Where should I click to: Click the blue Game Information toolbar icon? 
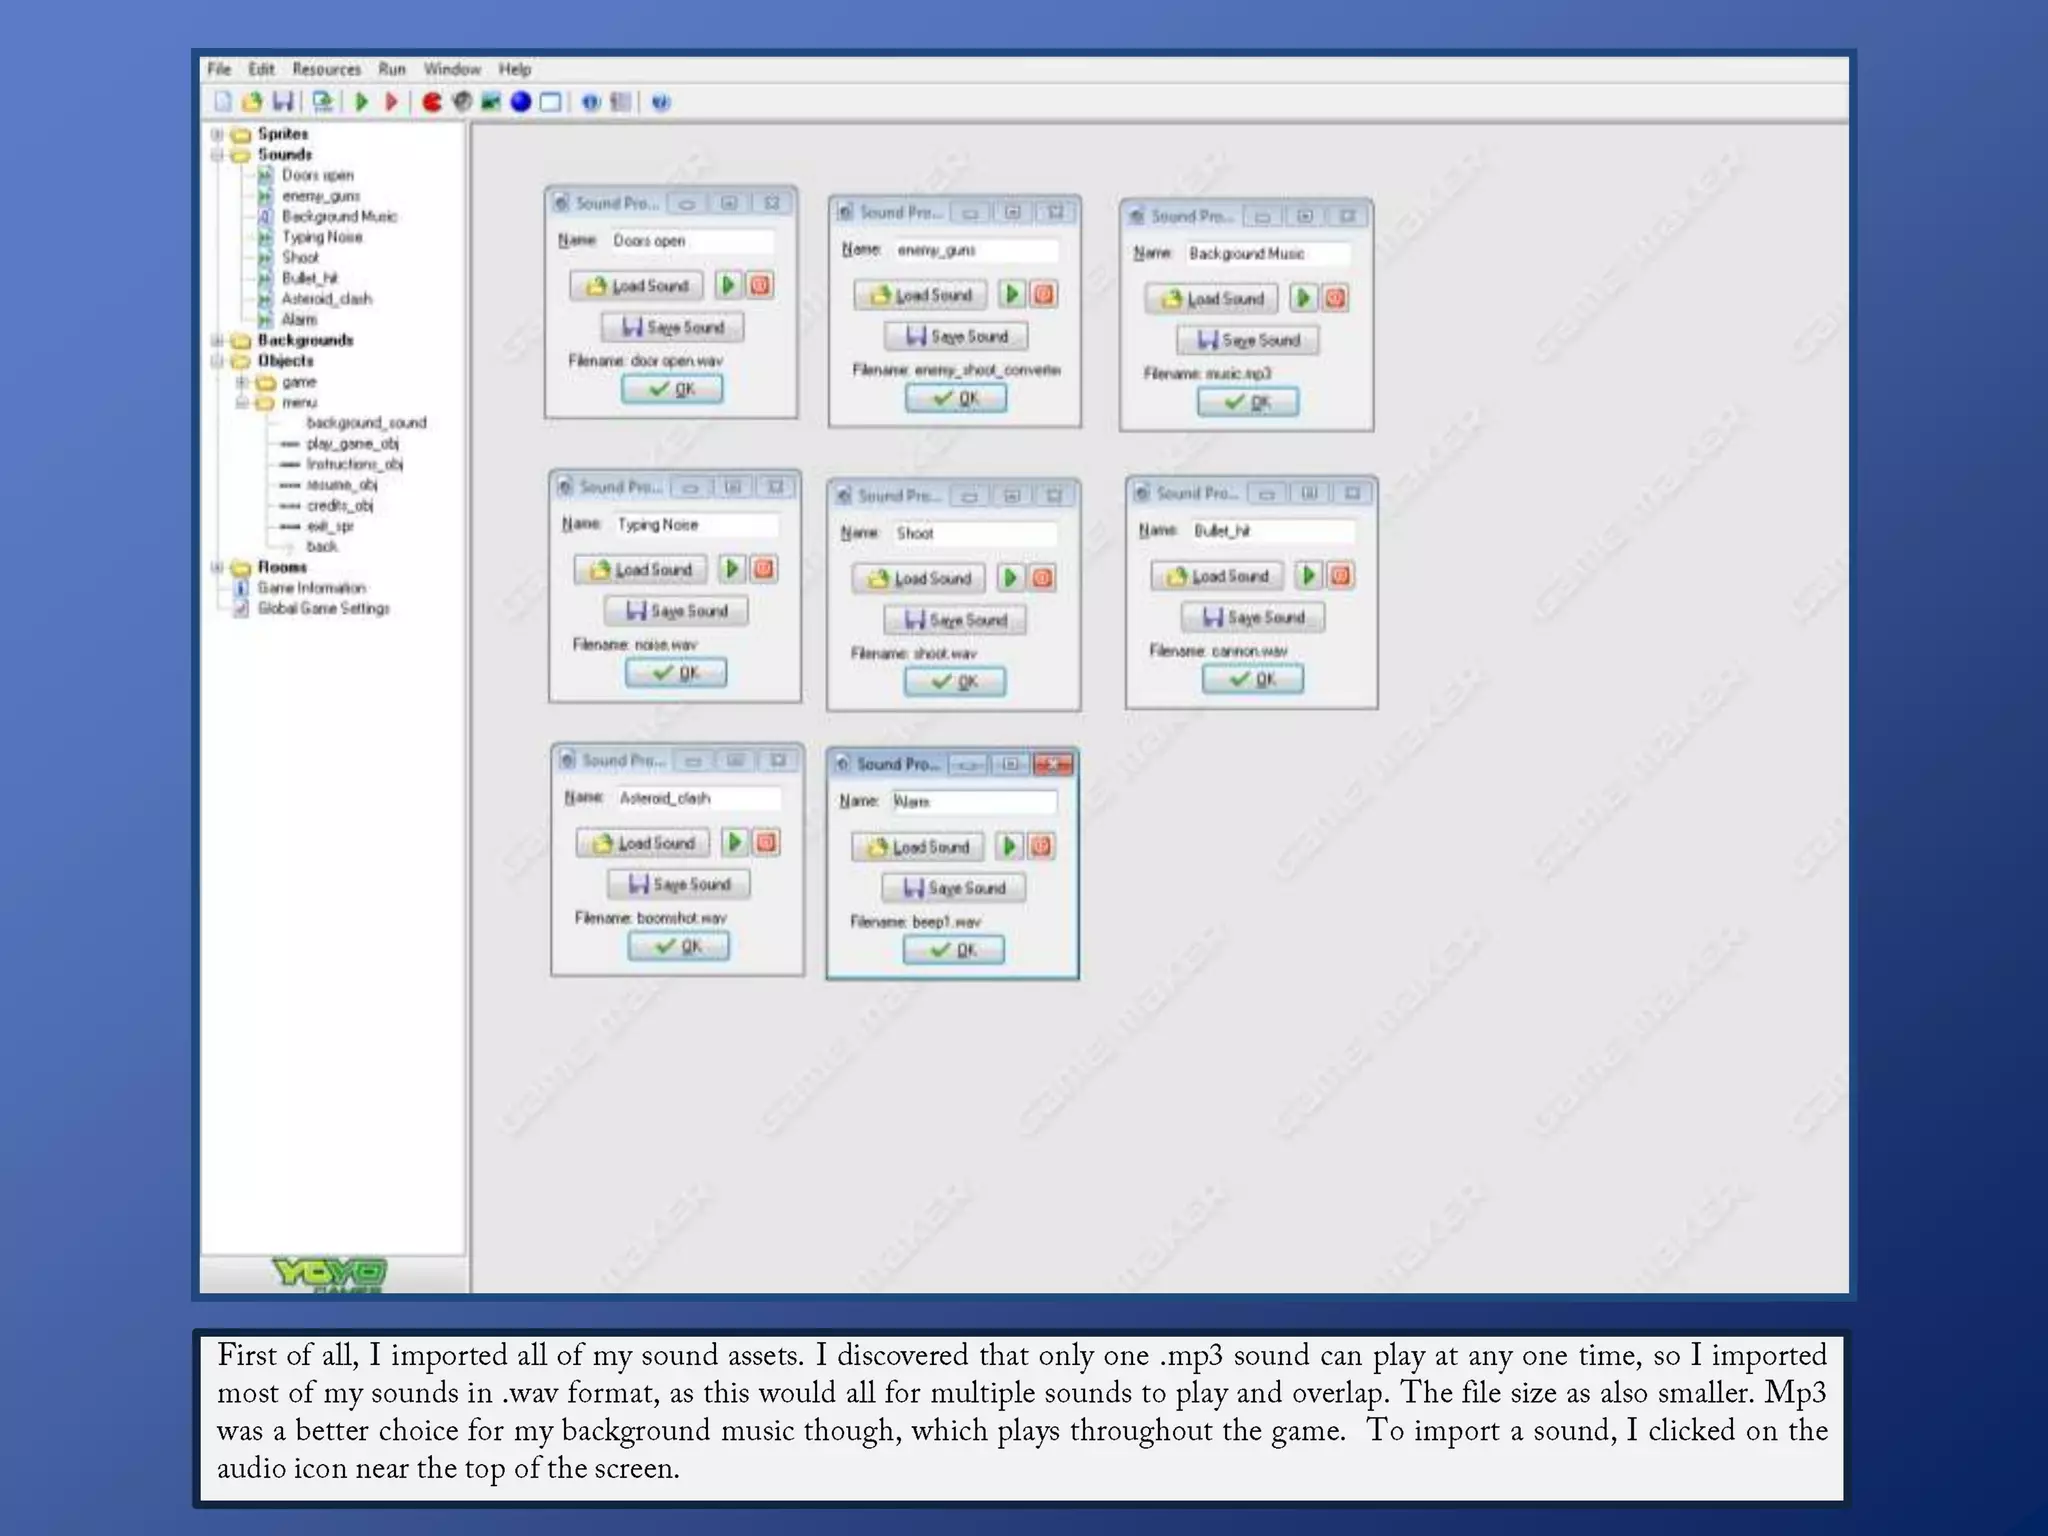point(591,102)
